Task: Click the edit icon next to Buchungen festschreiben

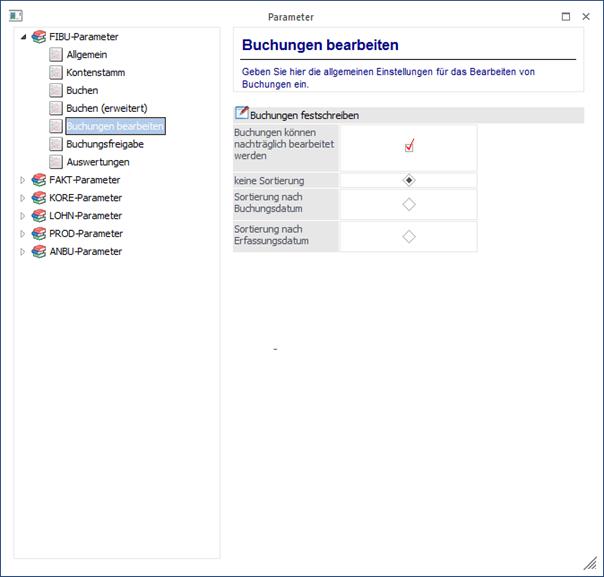Action: (x=241, y=114)
